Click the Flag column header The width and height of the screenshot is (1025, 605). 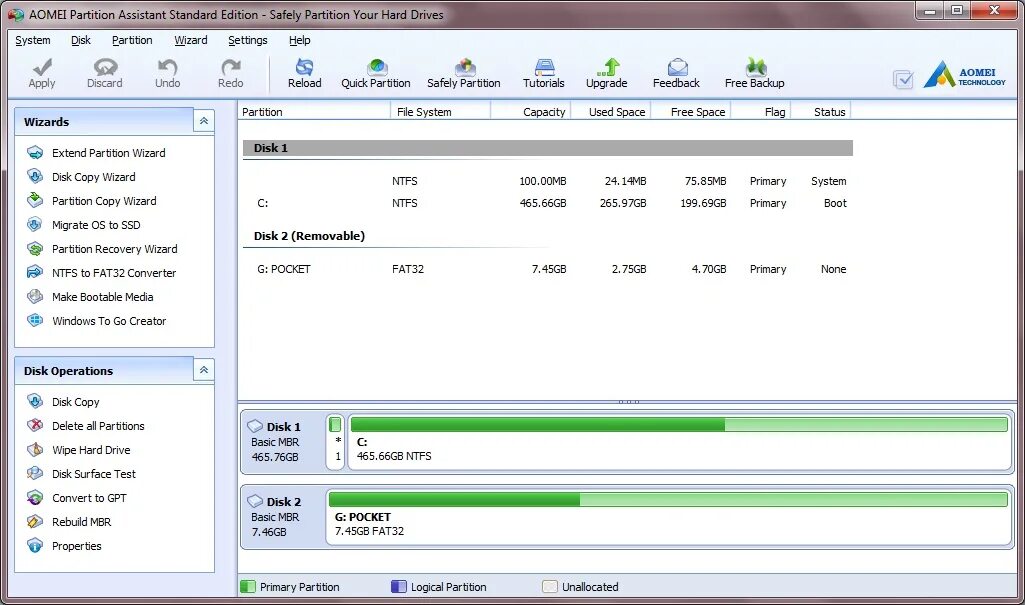click(x=761, y=112)
